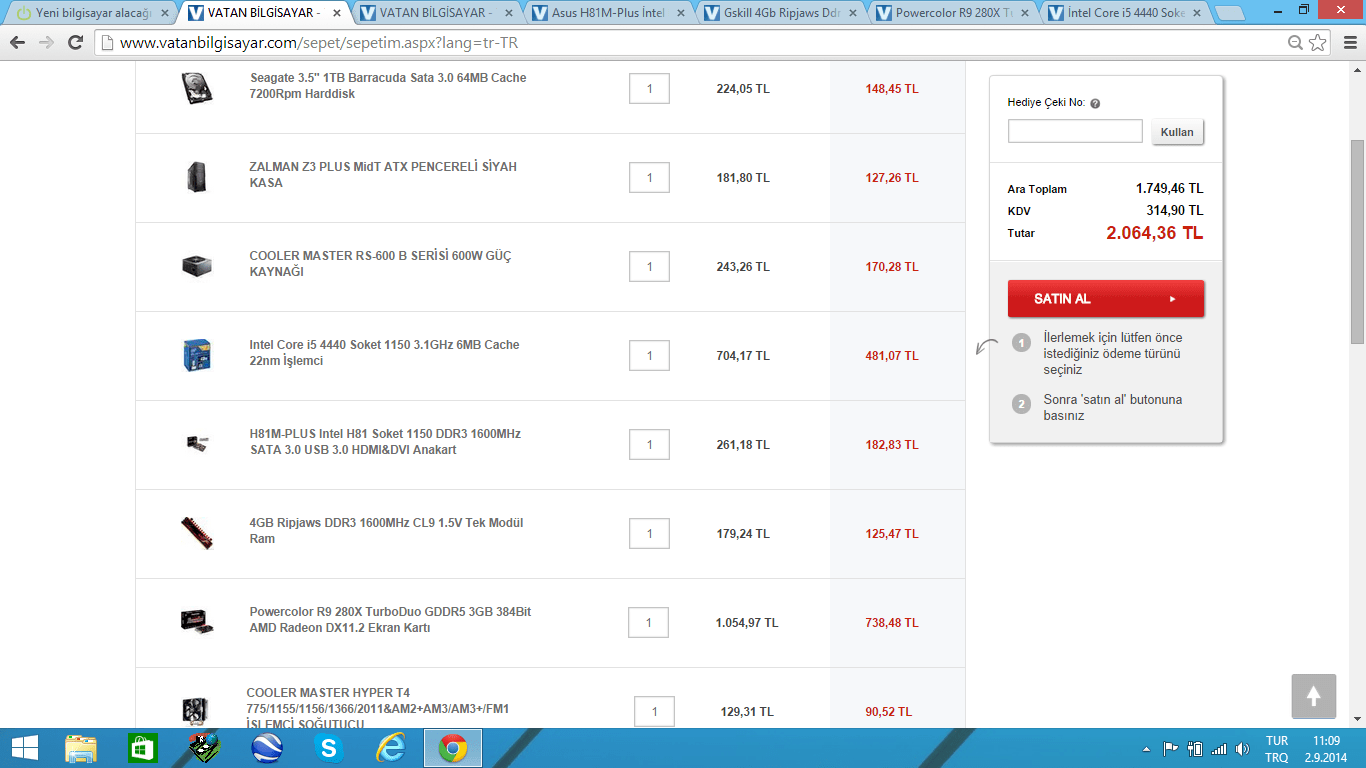Open the 4GB Ripjaws DDR3 product link
The height and width of the screenshot is (768, 1366).
(386, 531)
